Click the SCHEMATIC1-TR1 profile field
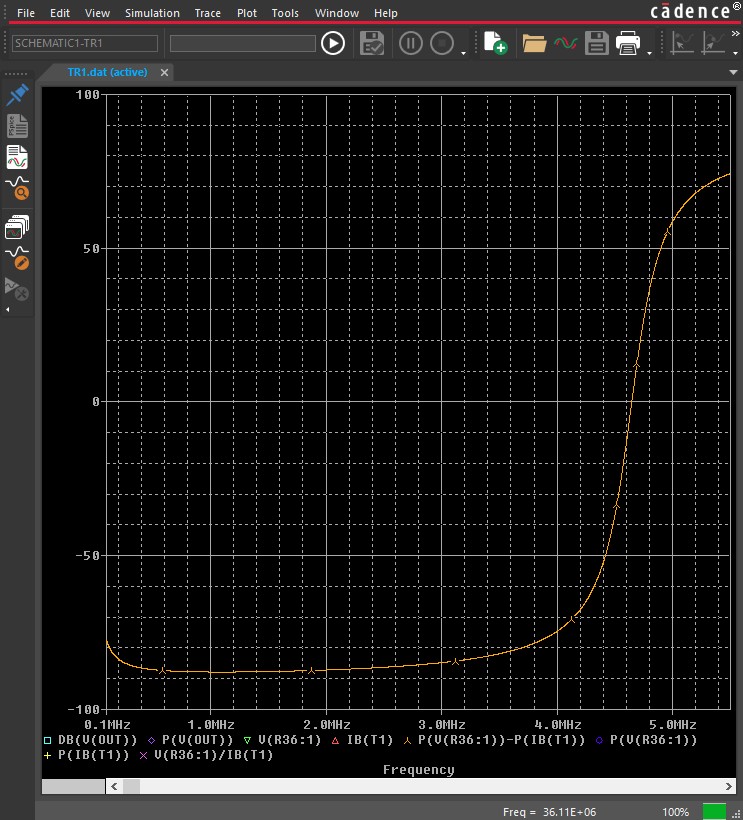Viewport: 743px width, 820px height. click(85, 43)
